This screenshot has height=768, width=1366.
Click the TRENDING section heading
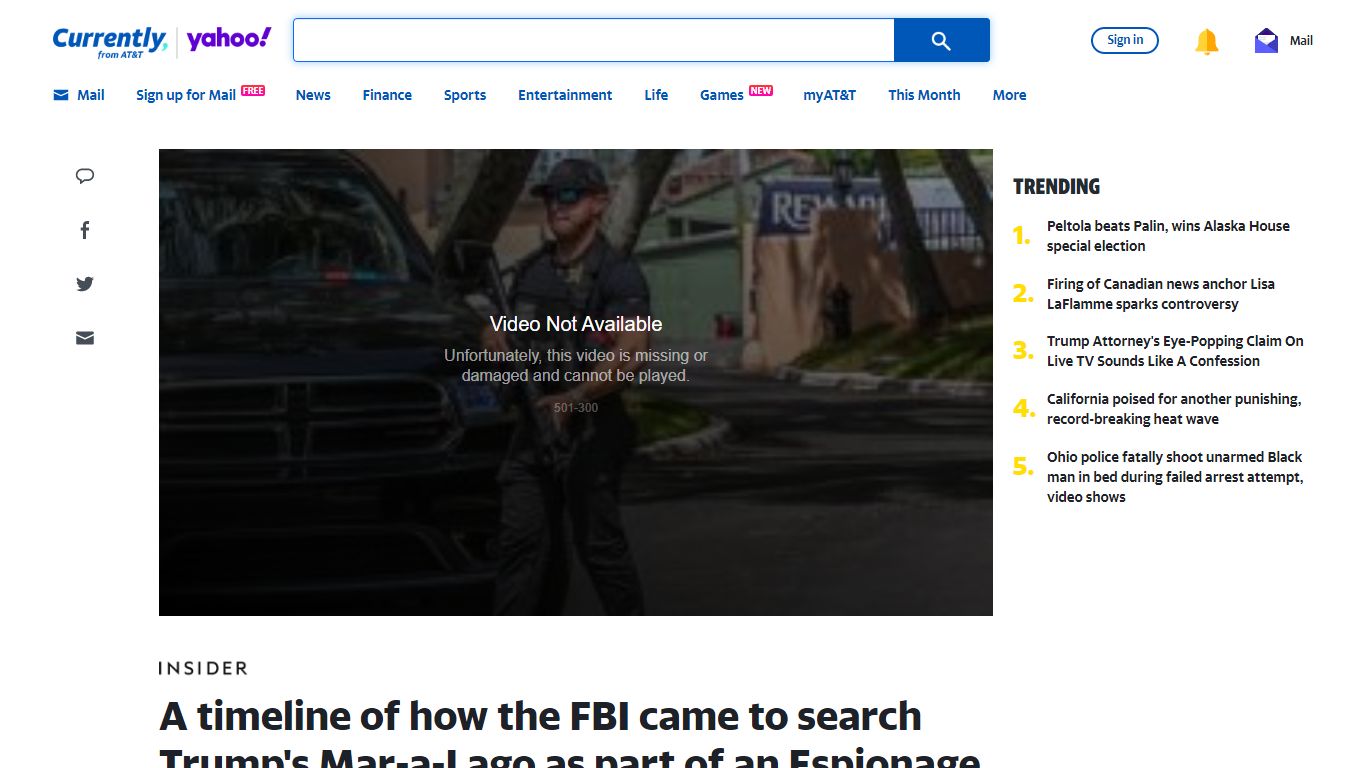(1056, 187)
